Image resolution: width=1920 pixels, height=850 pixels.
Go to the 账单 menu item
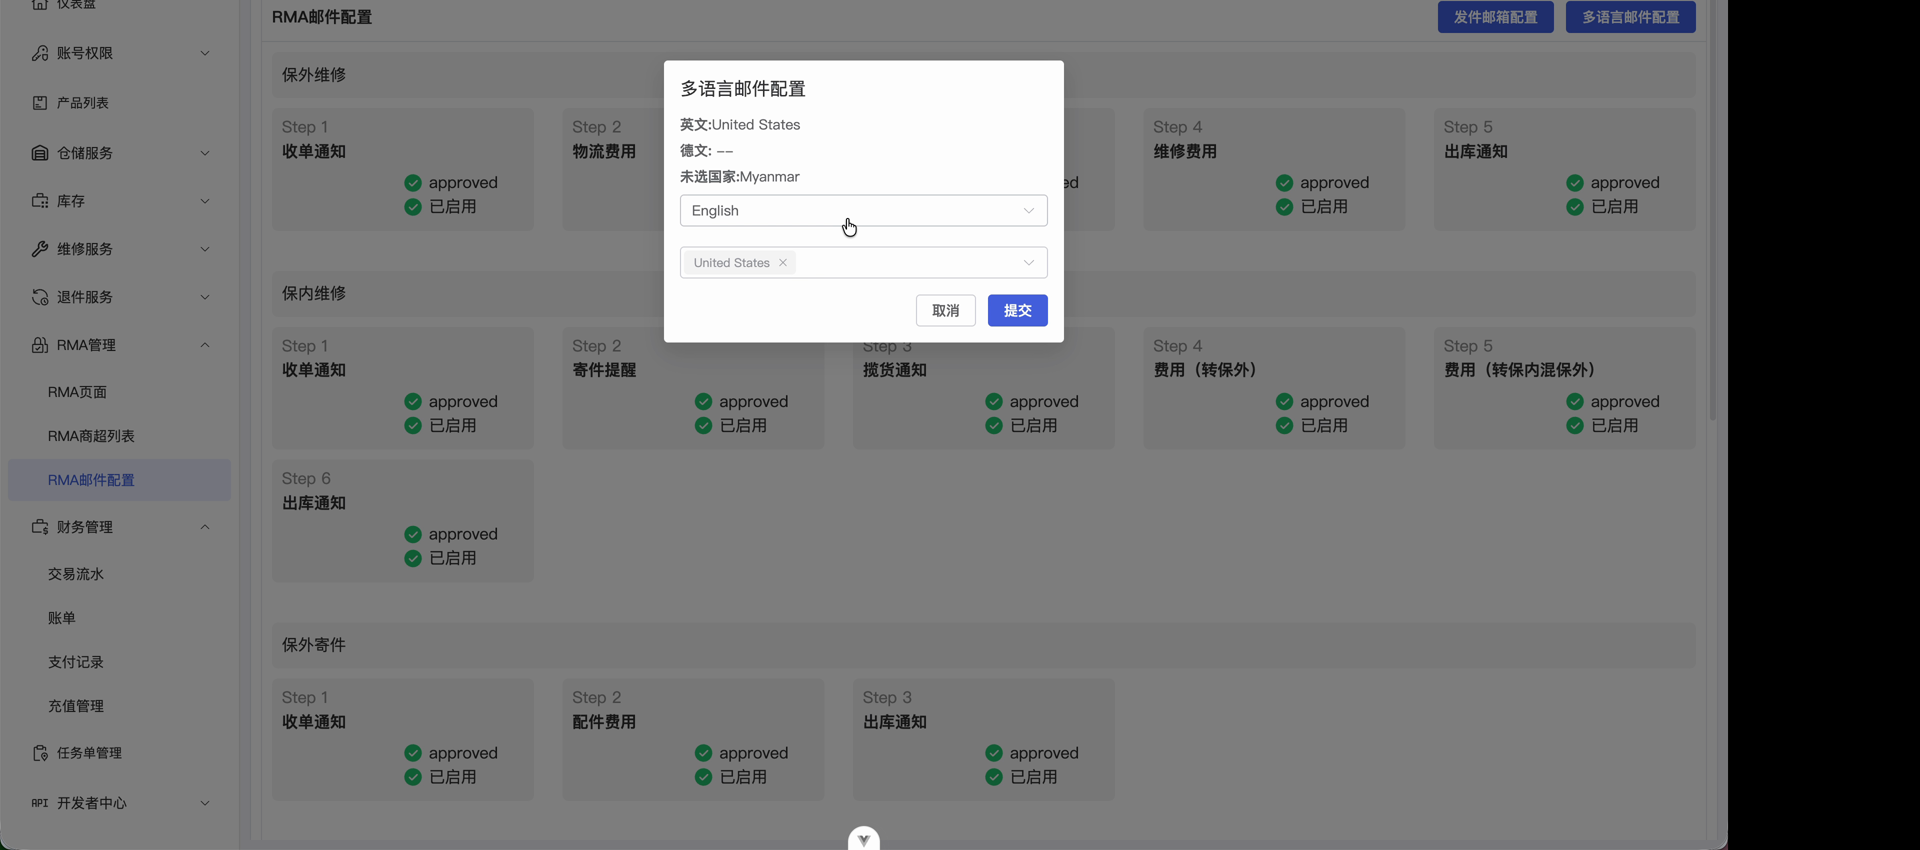(x=119, y=618)
